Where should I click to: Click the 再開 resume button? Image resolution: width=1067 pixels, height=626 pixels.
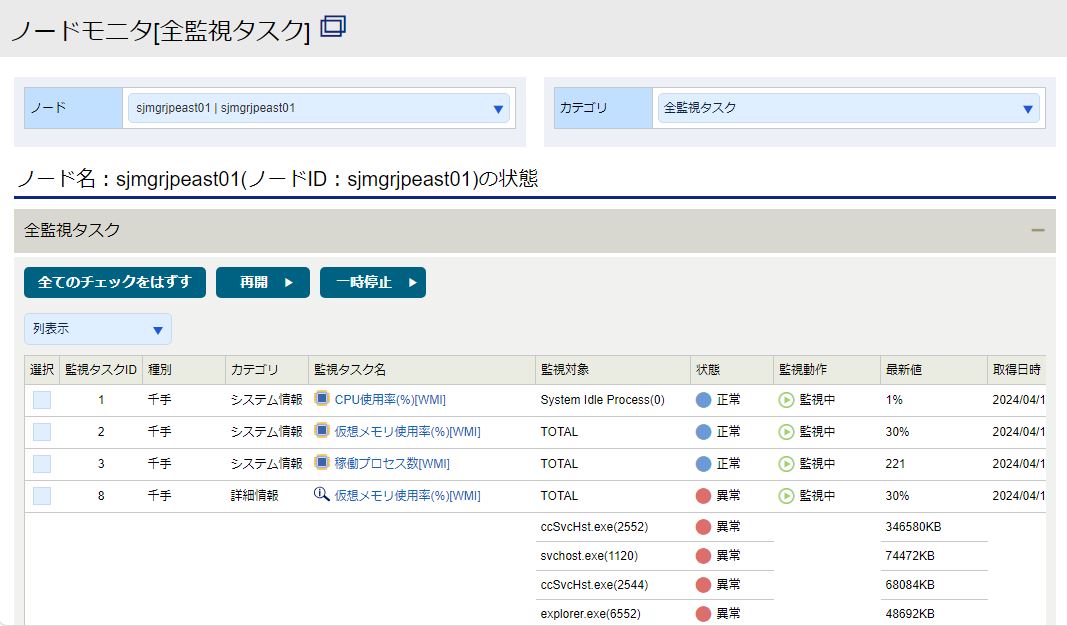[x=263, y=282]
